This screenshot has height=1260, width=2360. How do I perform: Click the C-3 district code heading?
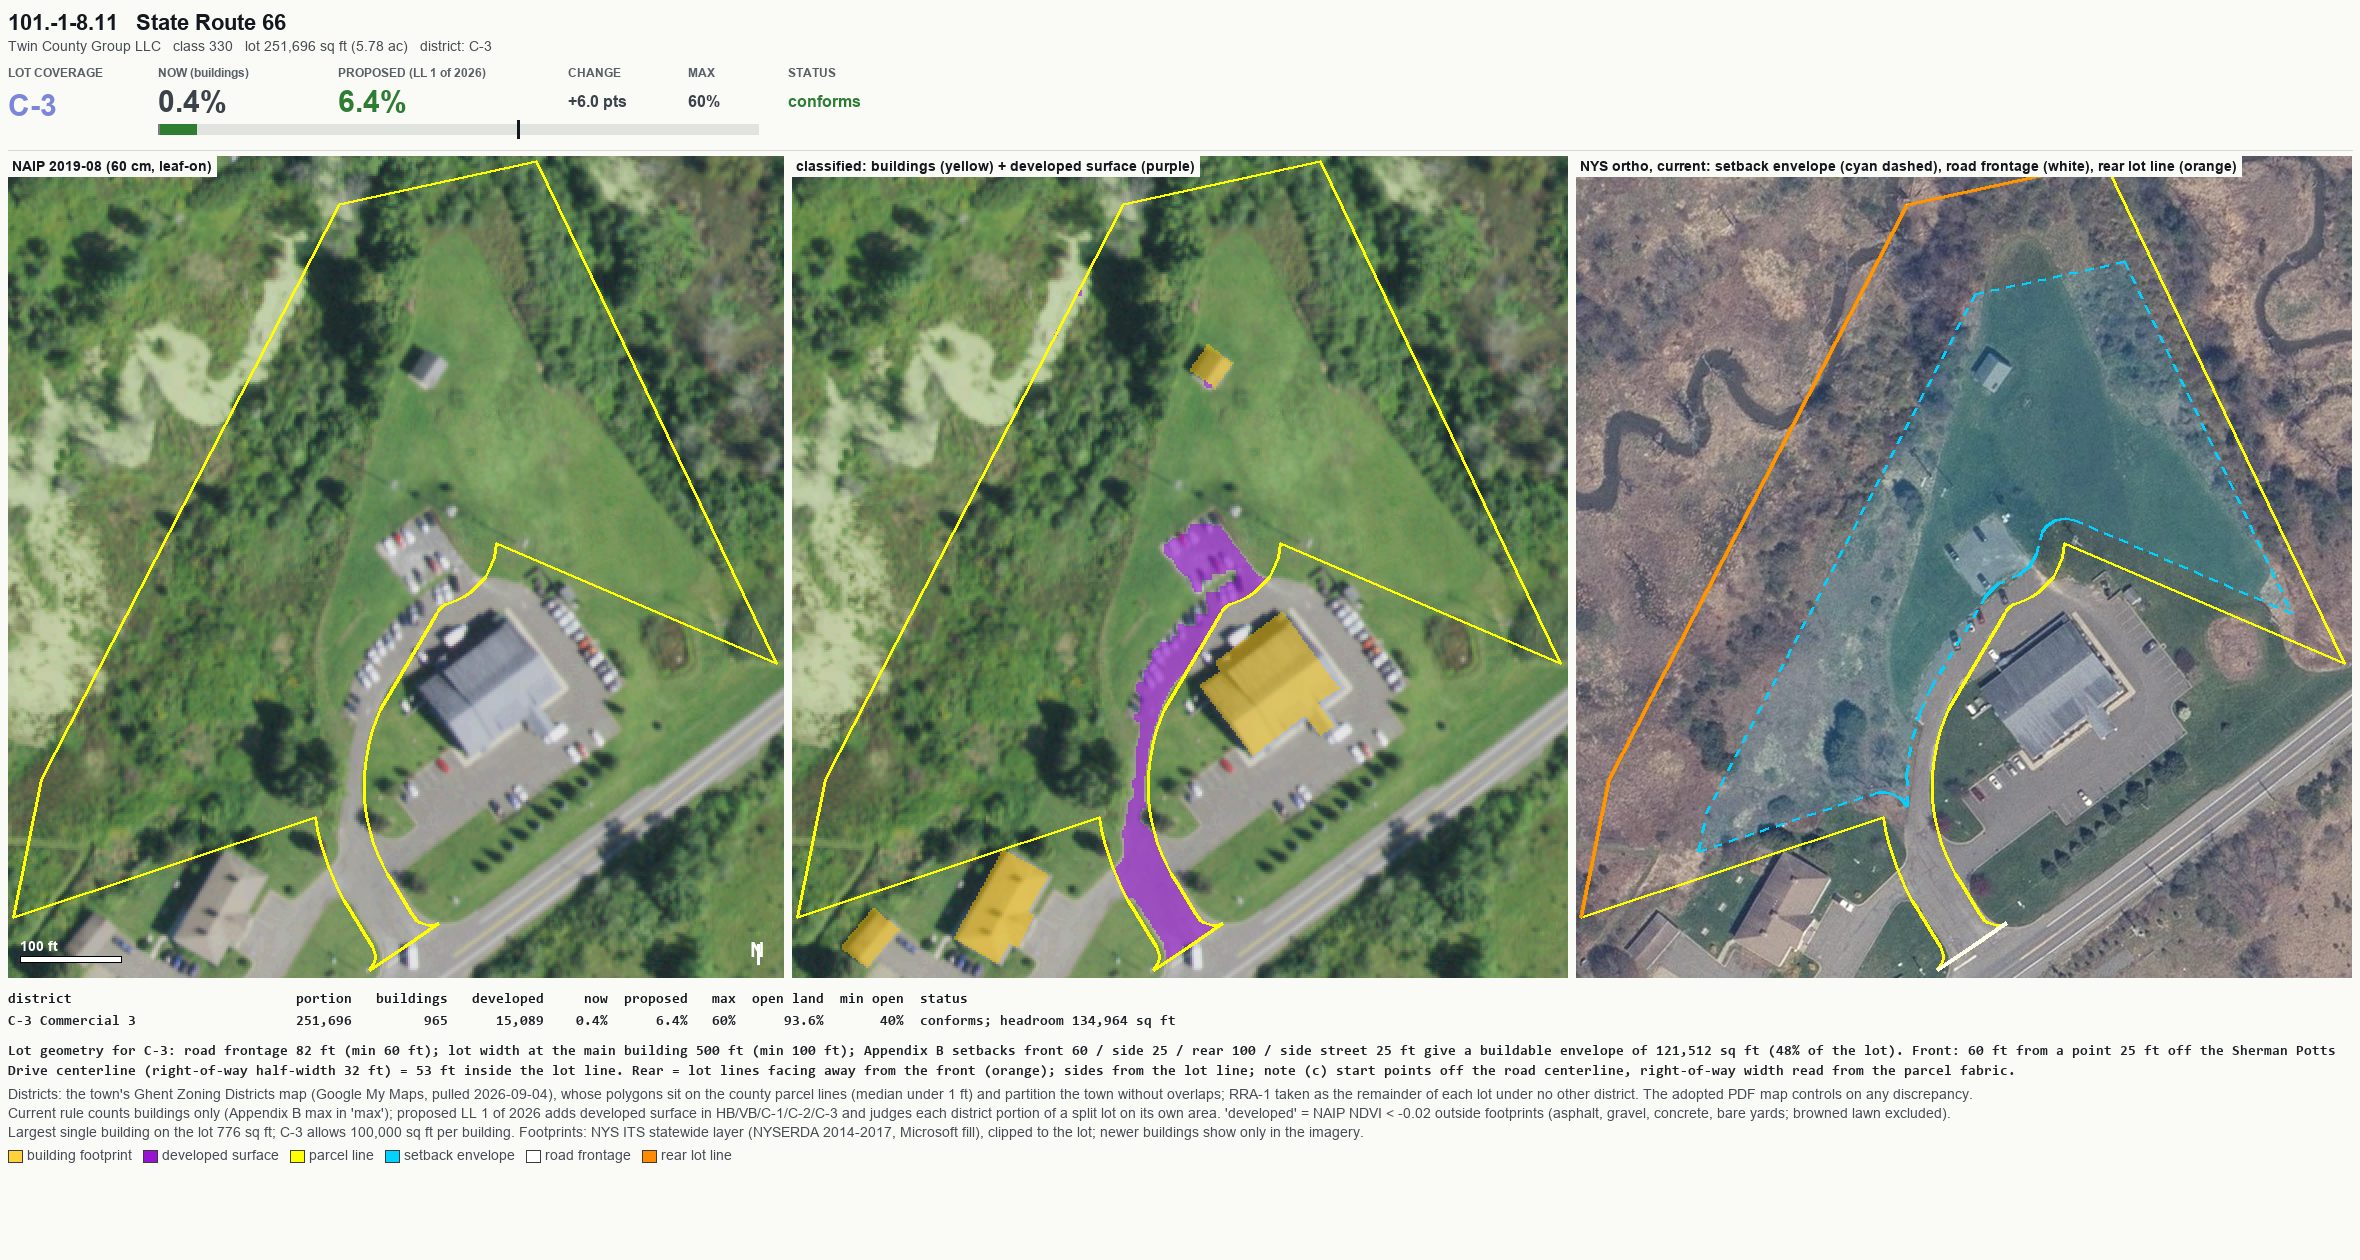32,105
